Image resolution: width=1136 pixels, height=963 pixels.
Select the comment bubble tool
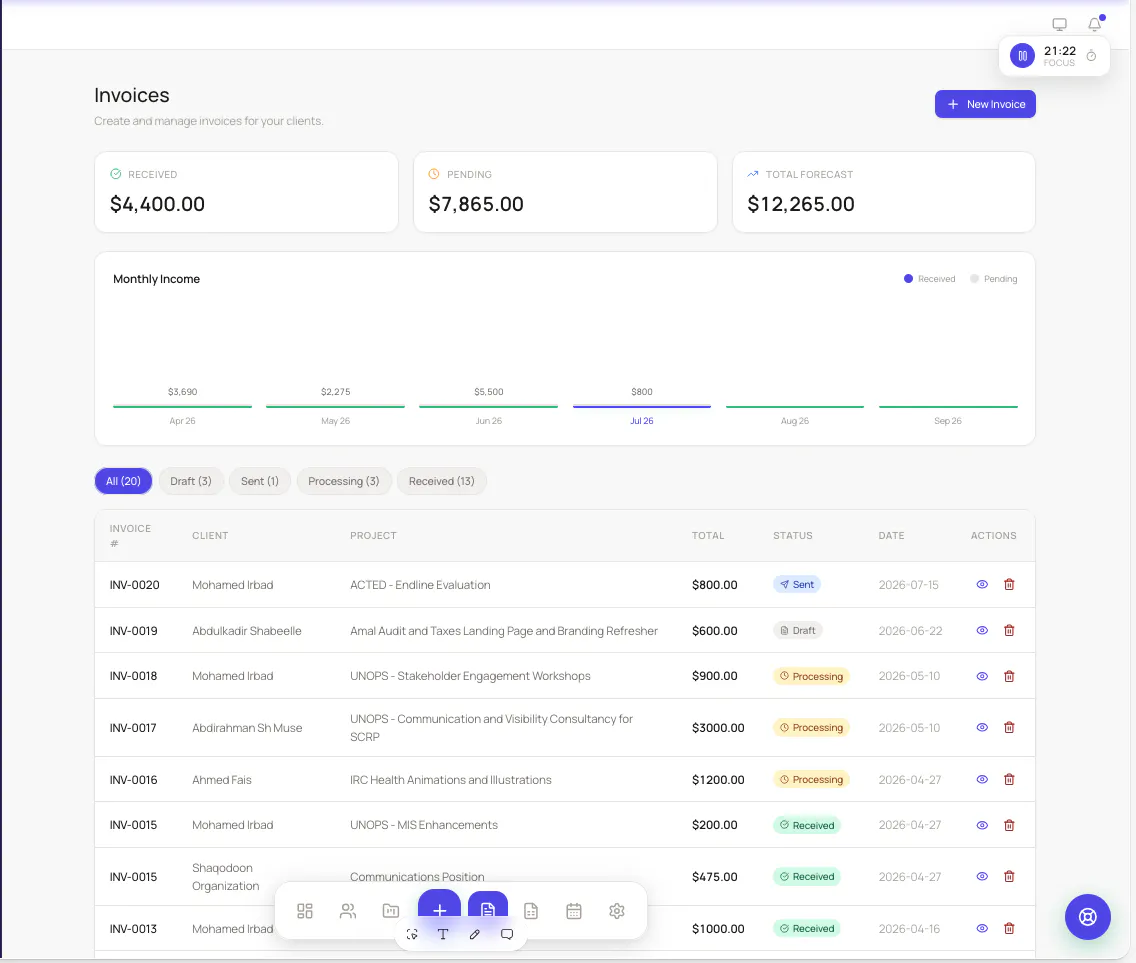pos(507,934)
